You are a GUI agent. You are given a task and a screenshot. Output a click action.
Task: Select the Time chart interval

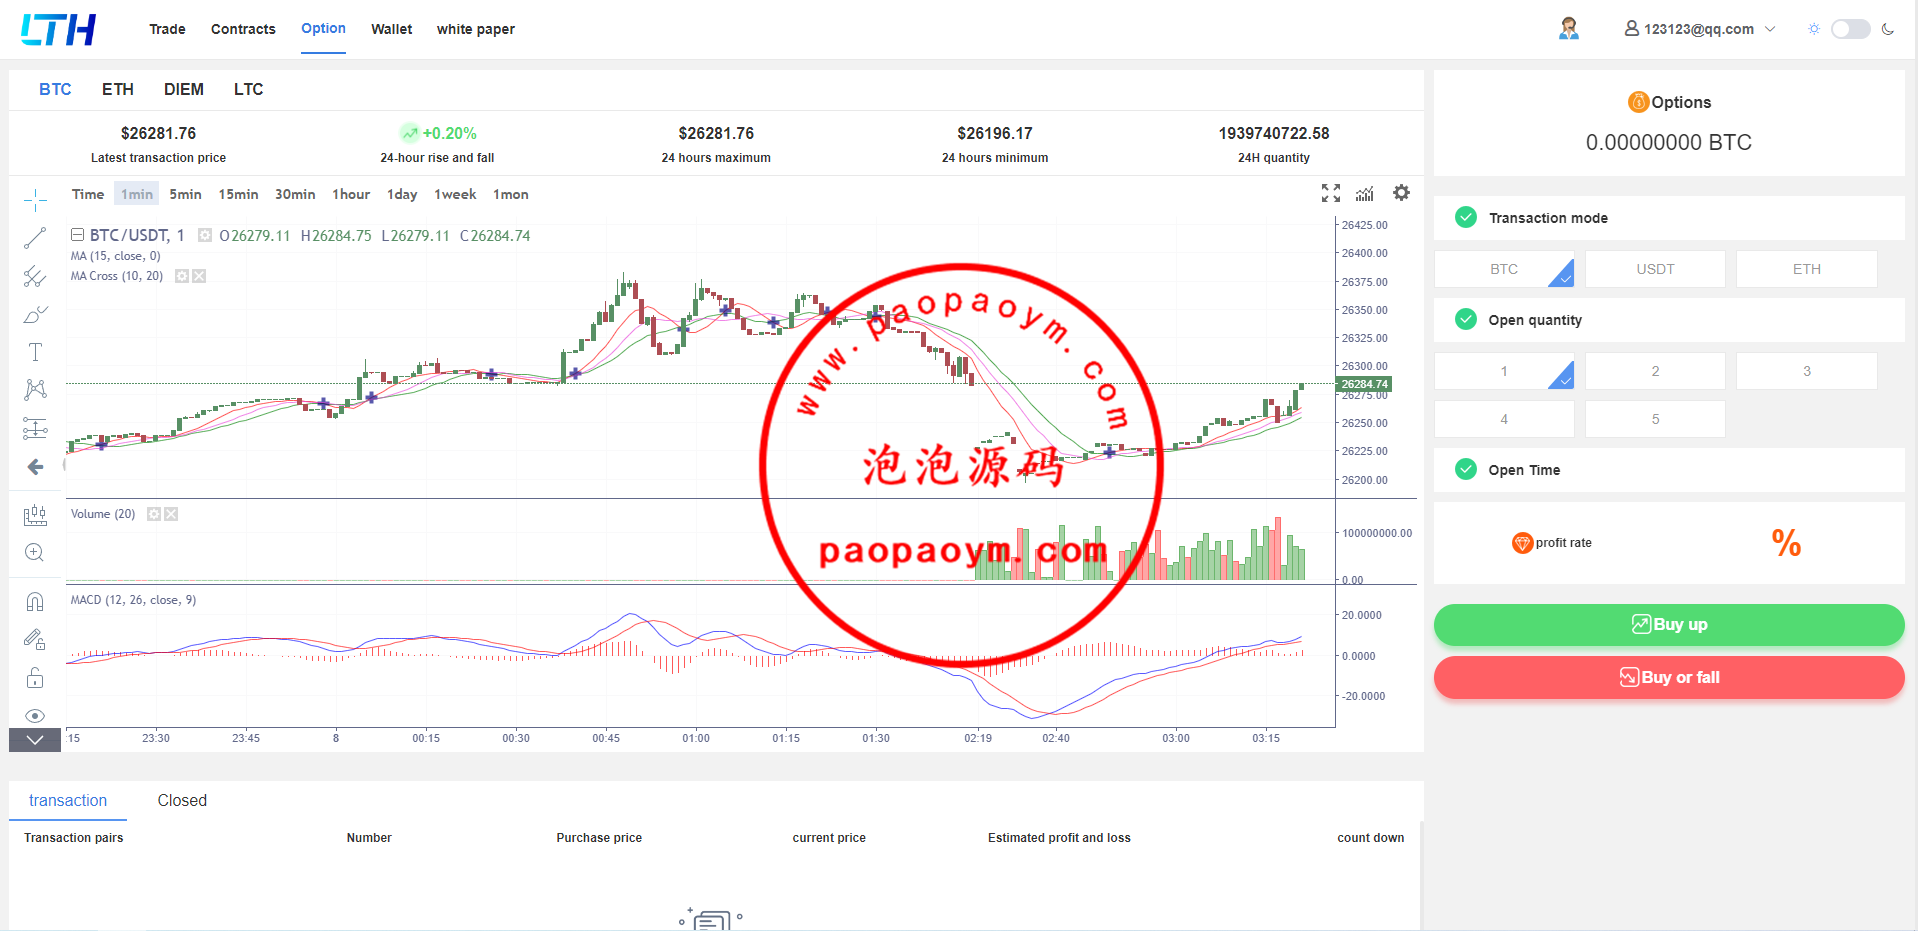coord(88,194)
